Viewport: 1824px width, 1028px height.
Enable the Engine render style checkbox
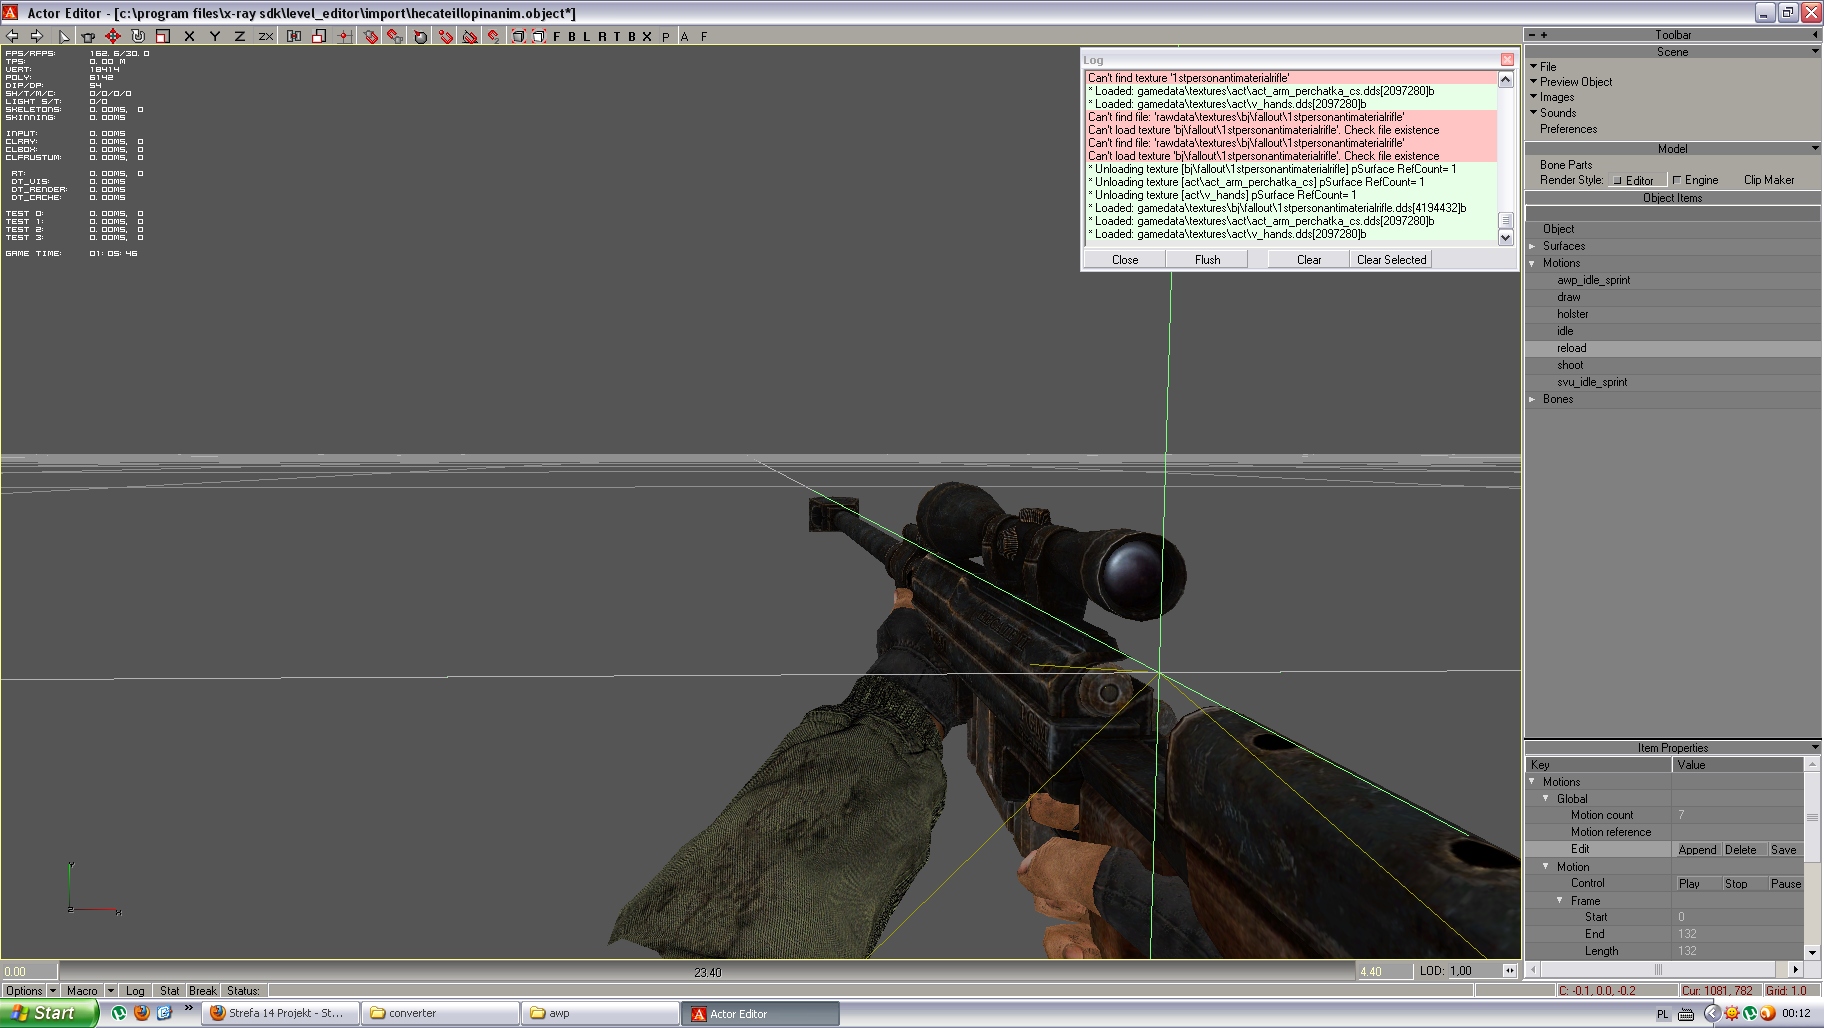coord(1677,180)
